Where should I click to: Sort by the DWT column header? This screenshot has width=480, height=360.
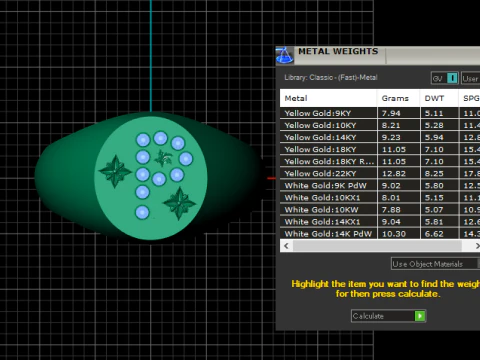[x=439, y=98]
